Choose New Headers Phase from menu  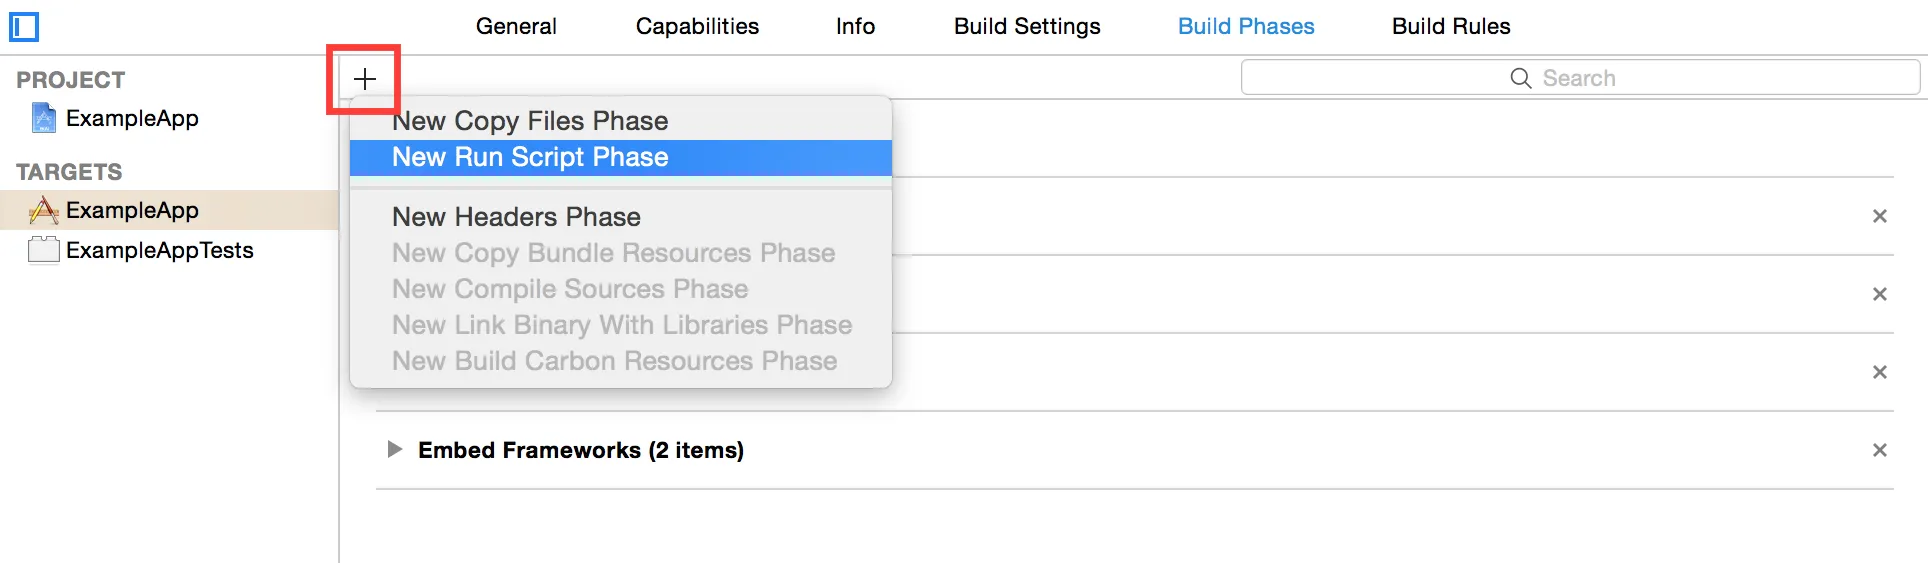point(516,217)
